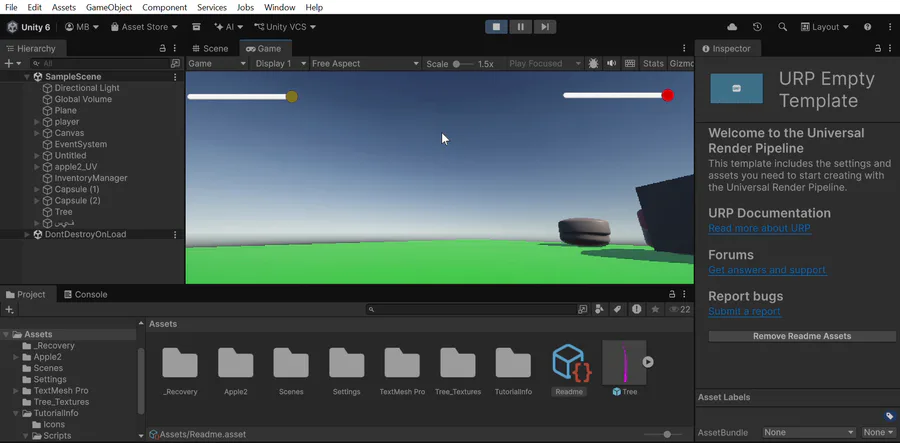900x443 pixels.
Task: Open the toolbar help icon
Action: [x=867, y=27]
